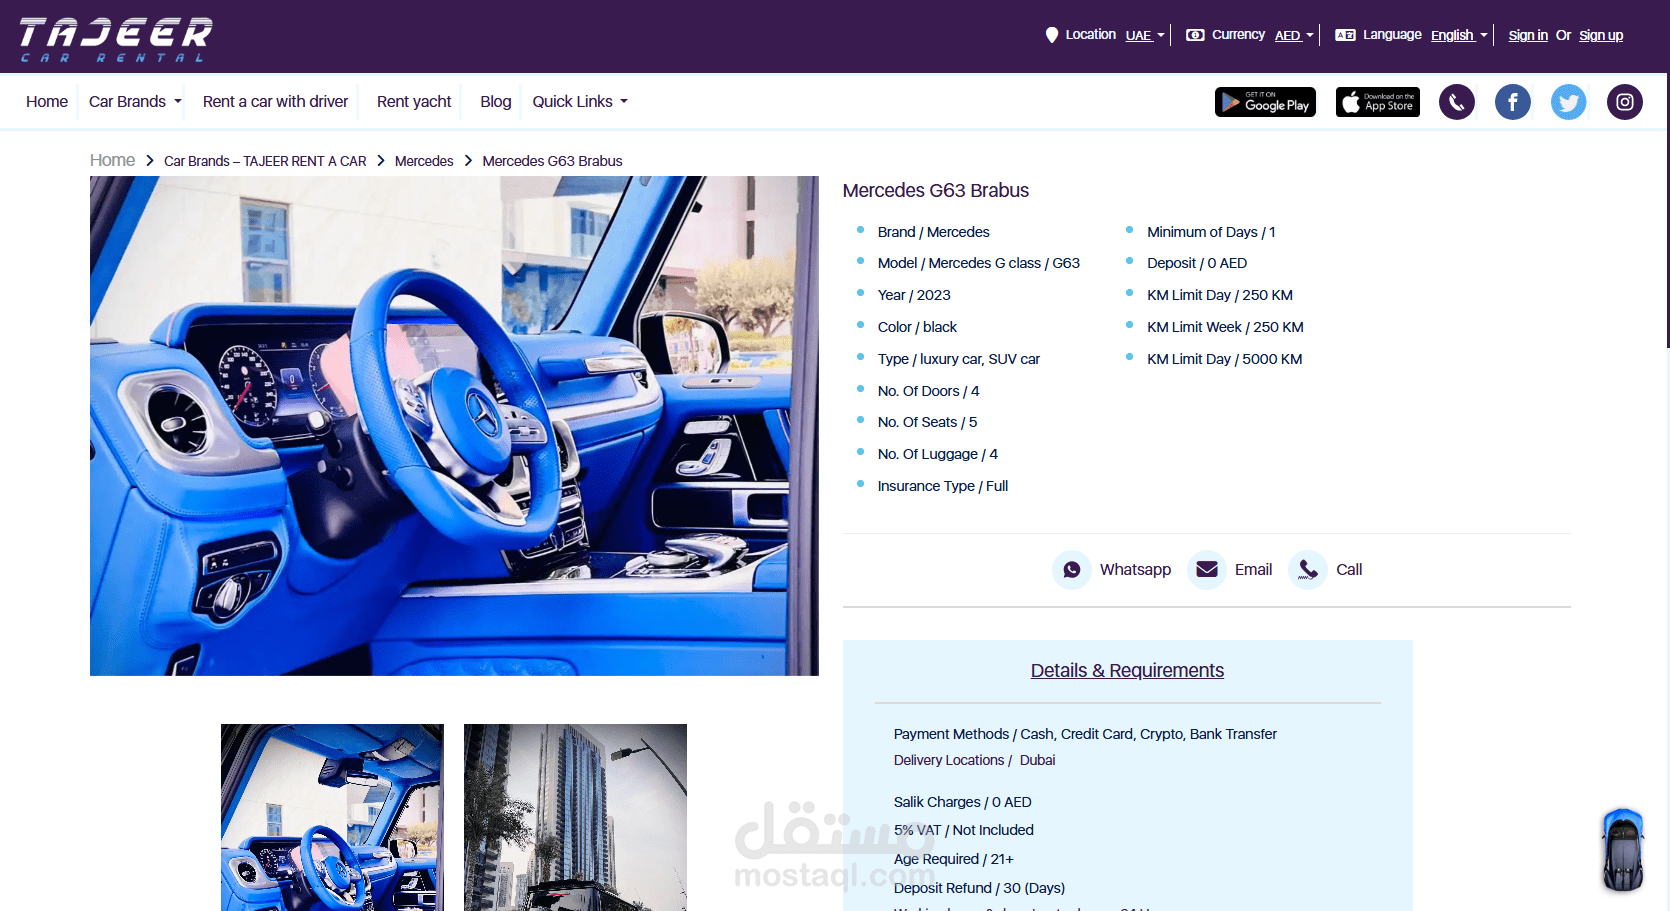Select the blue interior thumbnail image
This screenshot has width=1670, height=911.
(x=332, y=817)
